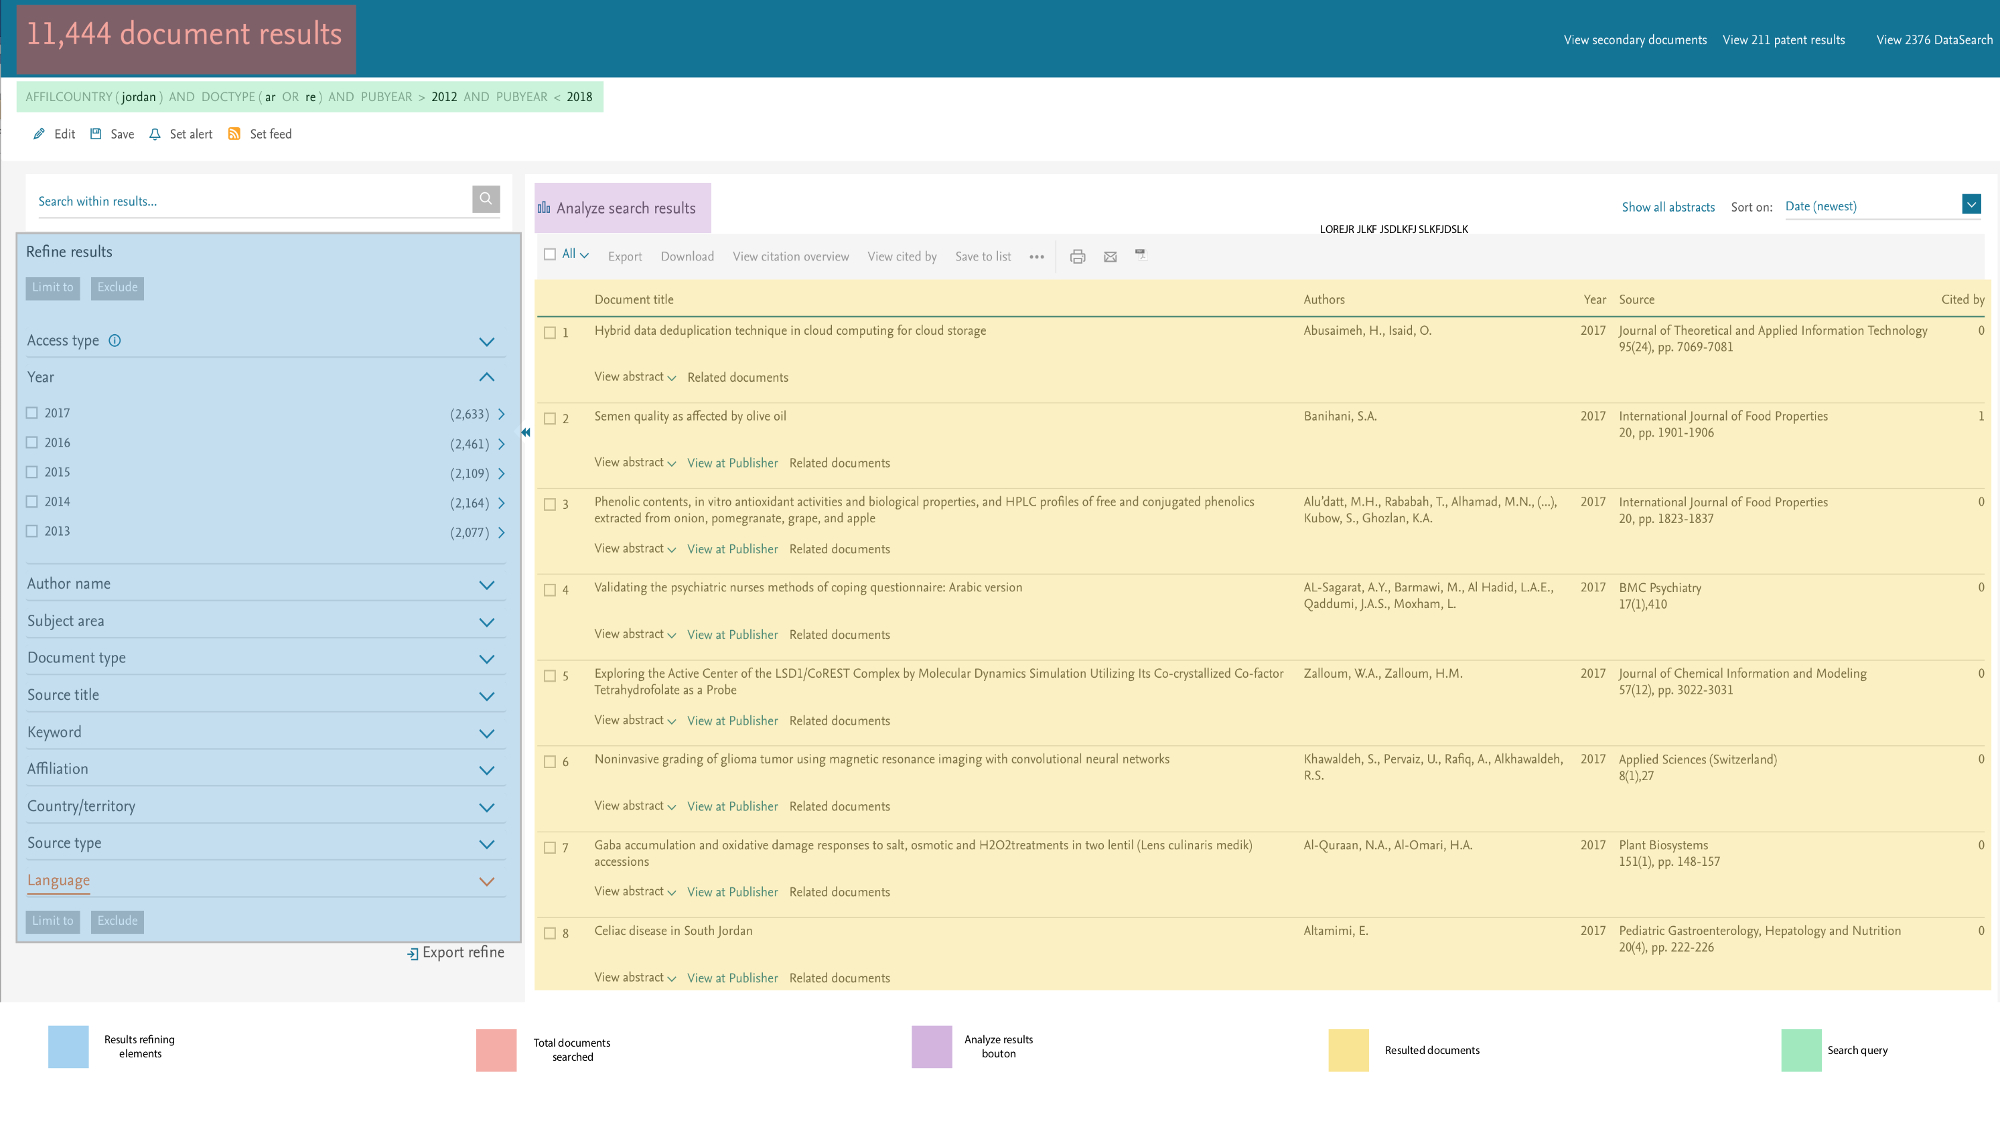Click the Set feed RSS icon
This screenshot has width=2000, height=1125.
tap(234, 134)
